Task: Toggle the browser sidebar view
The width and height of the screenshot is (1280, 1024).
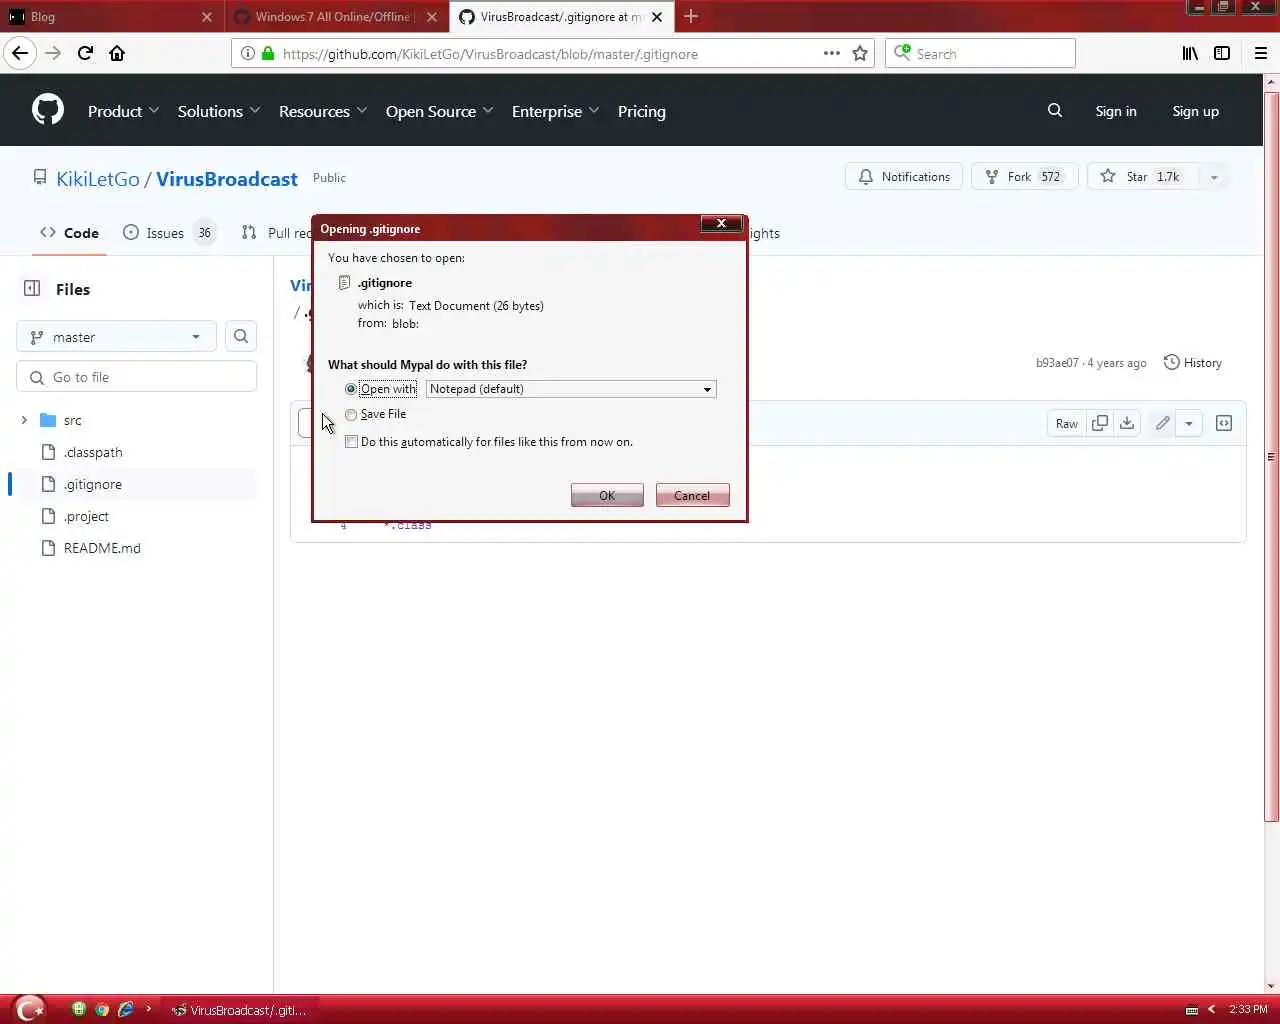Action: point(1222,53)
